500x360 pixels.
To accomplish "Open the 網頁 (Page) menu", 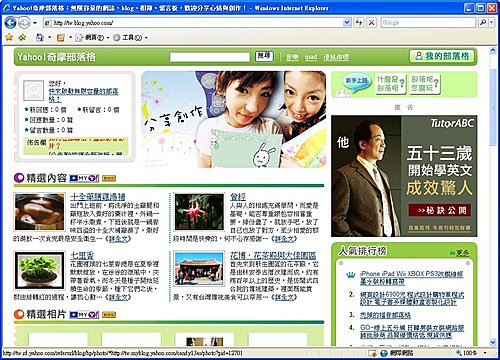I will 92,37.
